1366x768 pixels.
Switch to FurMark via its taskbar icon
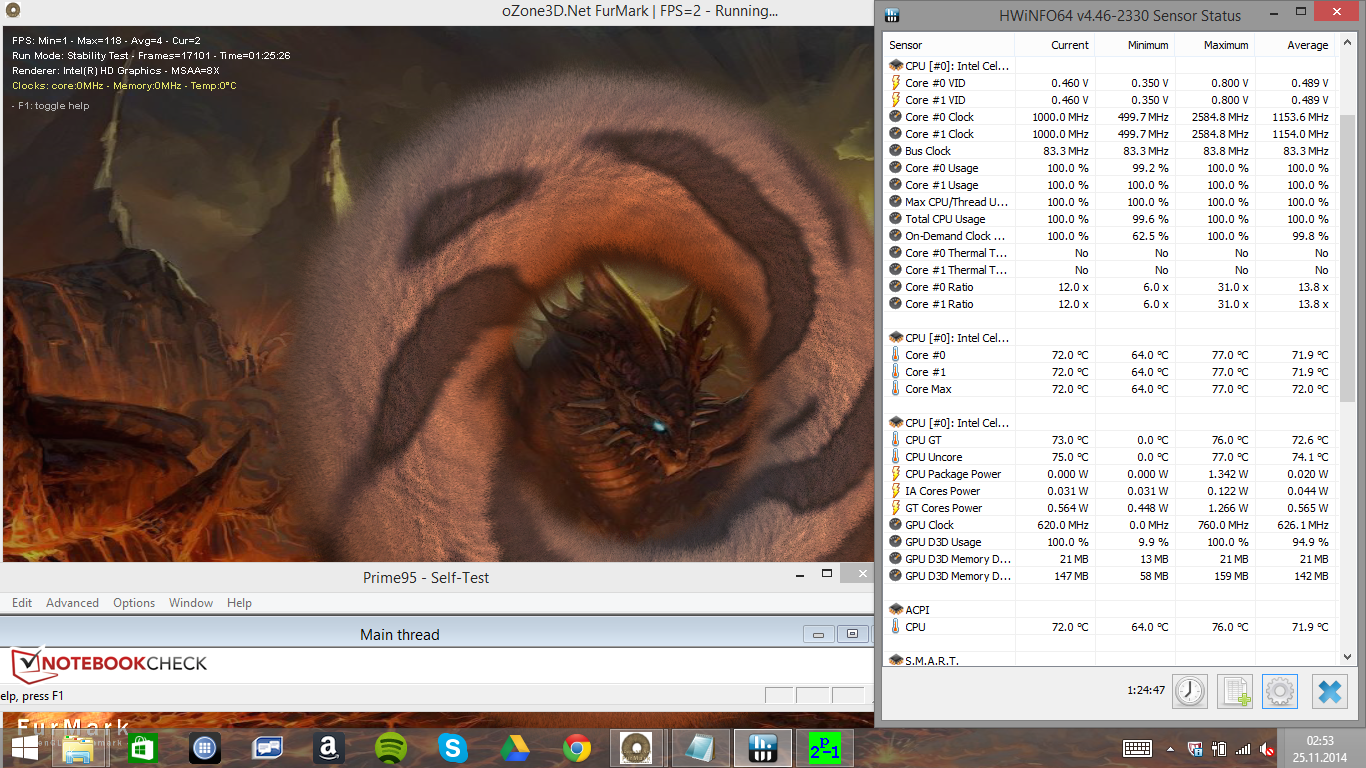(634, 748)
